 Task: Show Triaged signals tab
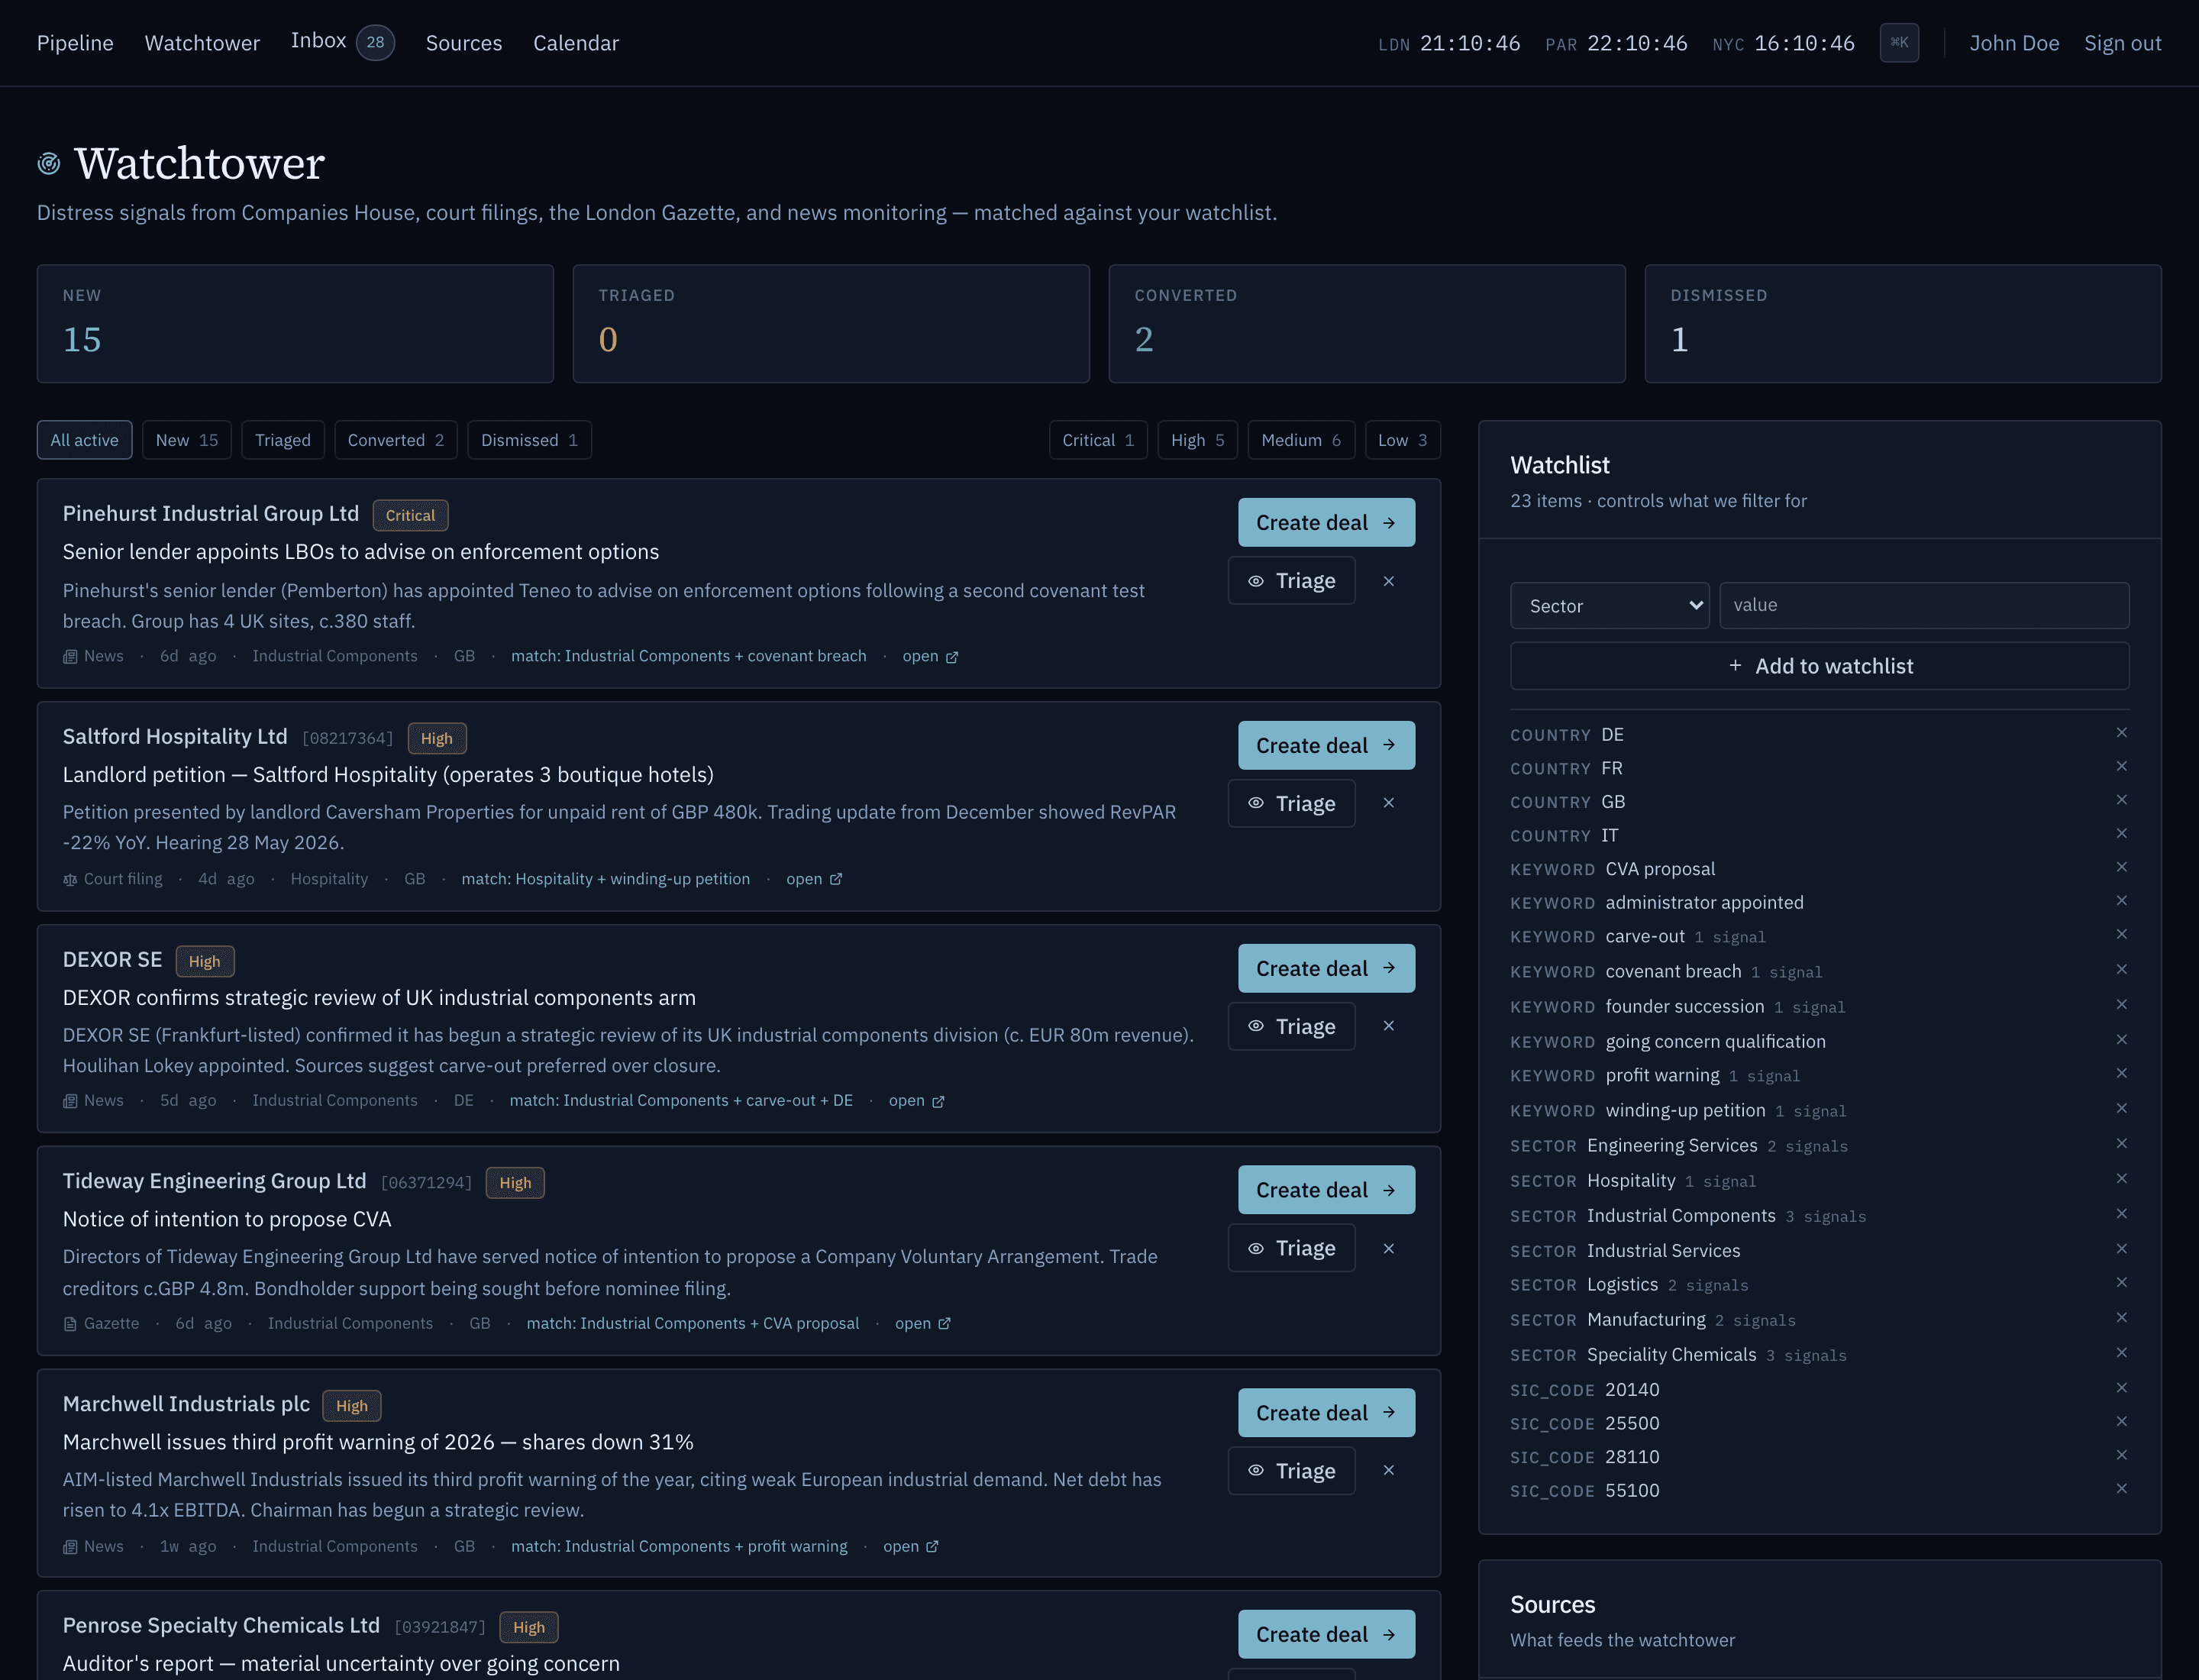pos(283,440)
